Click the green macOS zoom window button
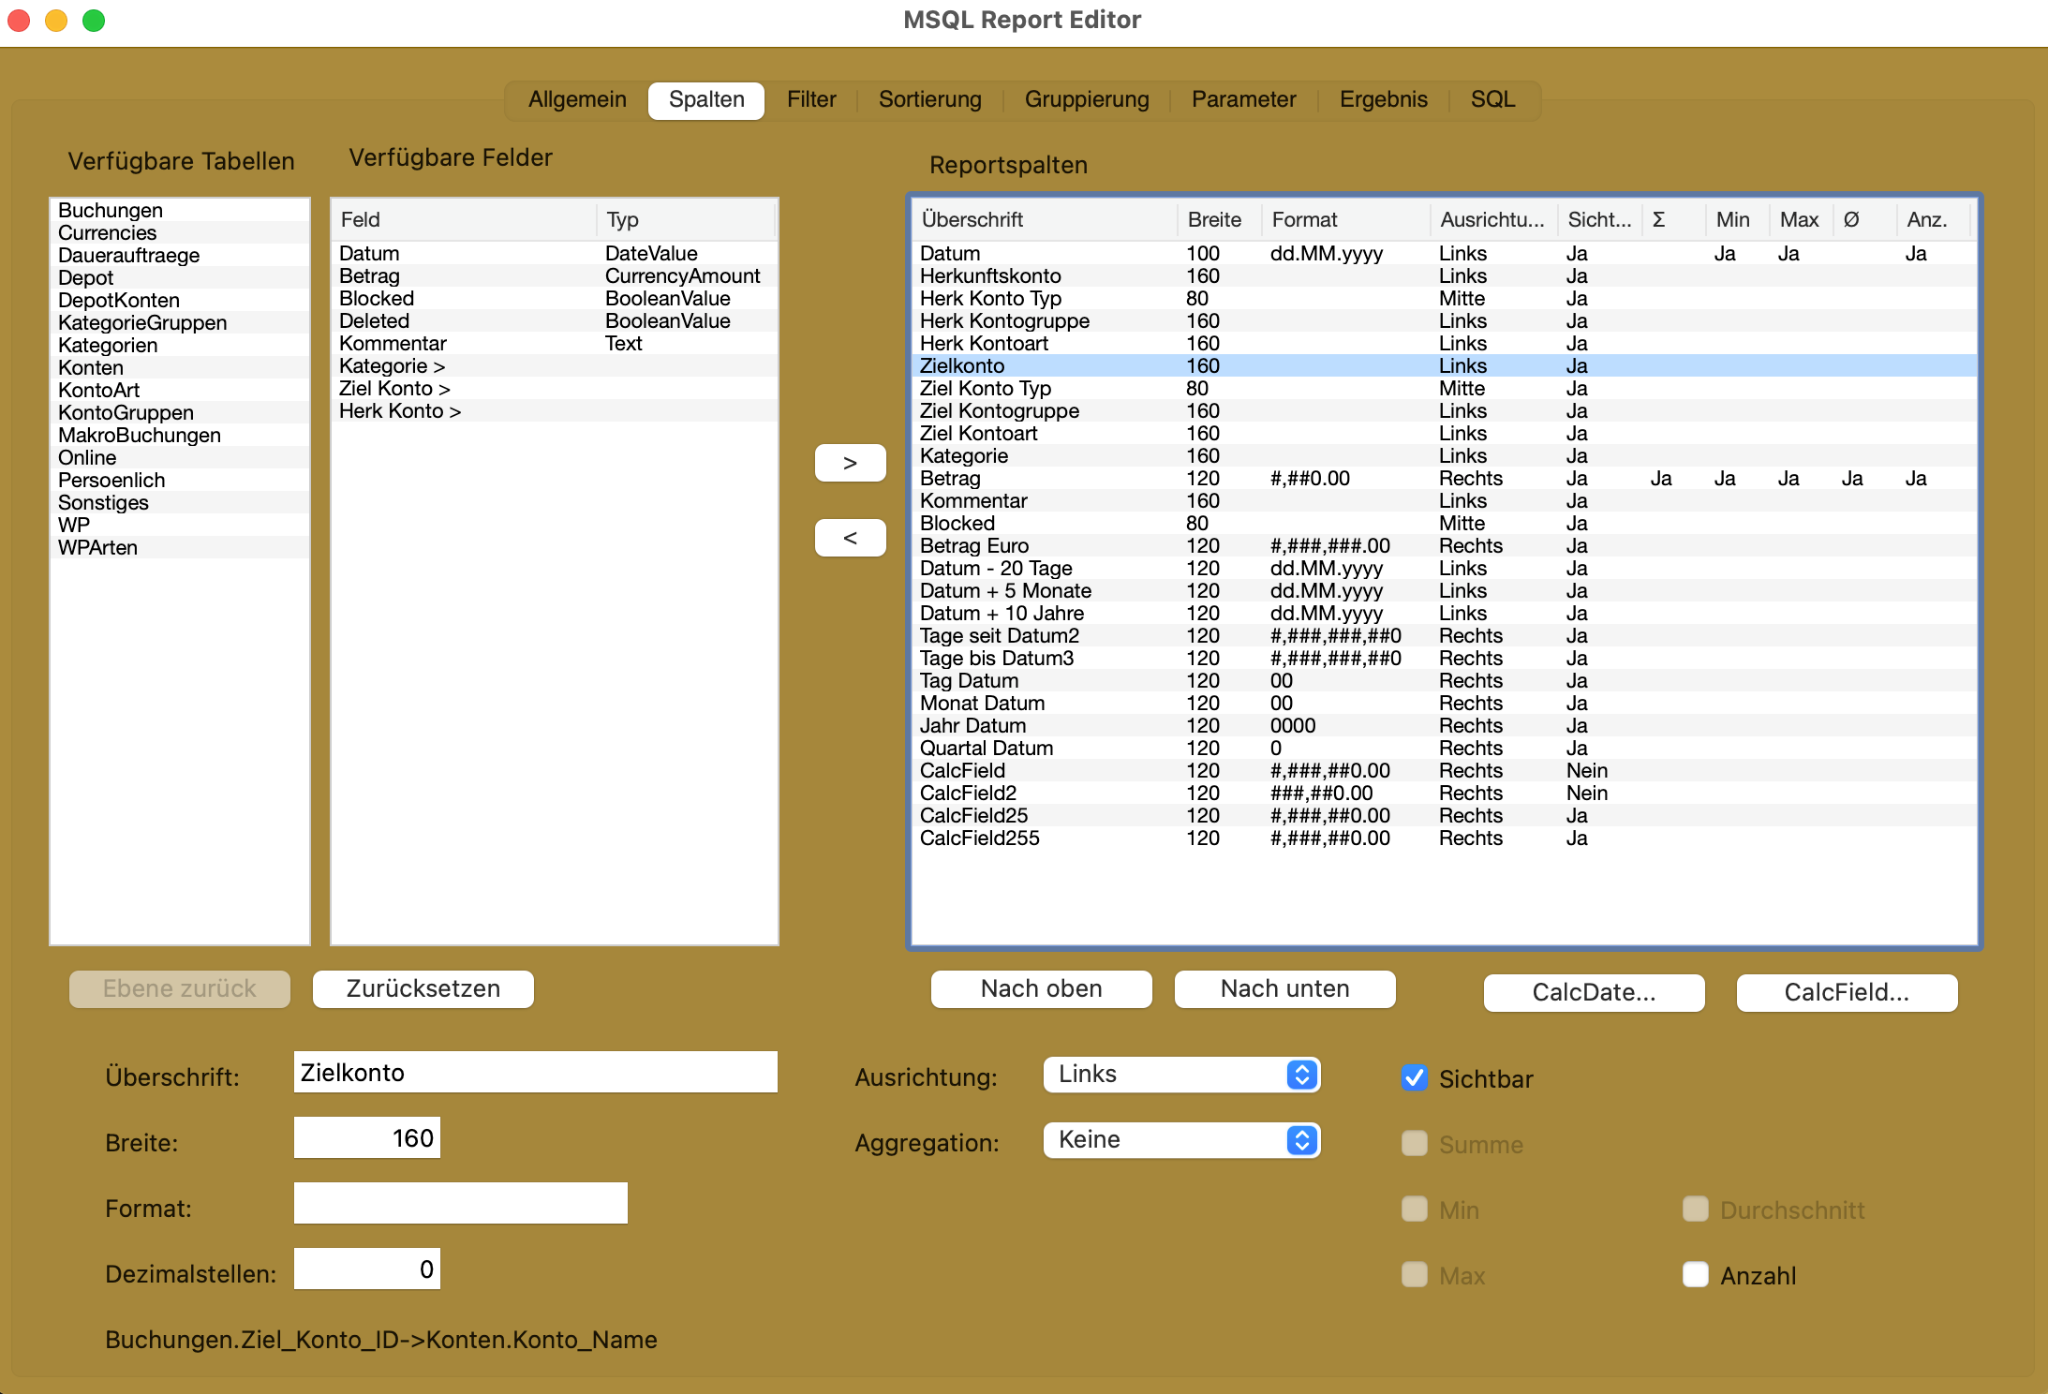 pyautogui.click(x=94, y=20)
